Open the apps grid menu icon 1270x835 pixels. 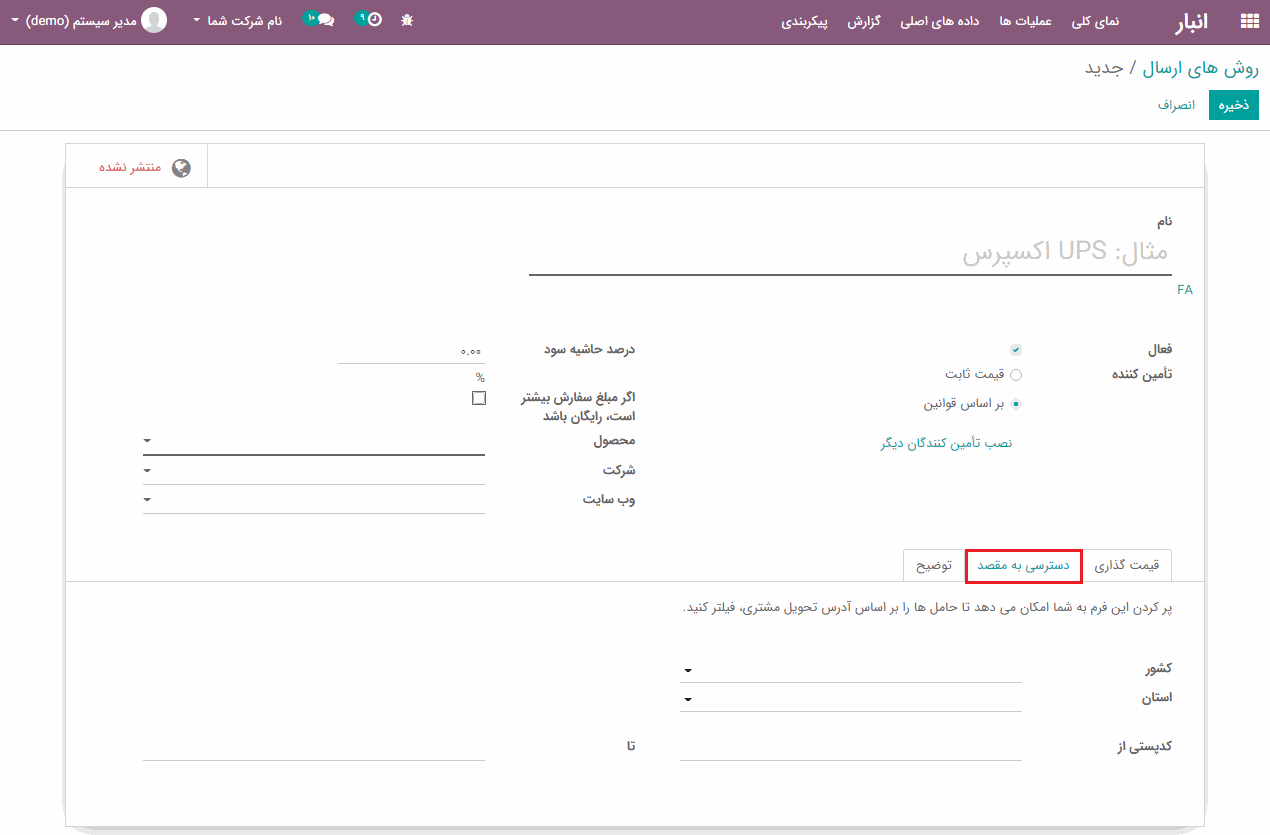coord(1249,21)
